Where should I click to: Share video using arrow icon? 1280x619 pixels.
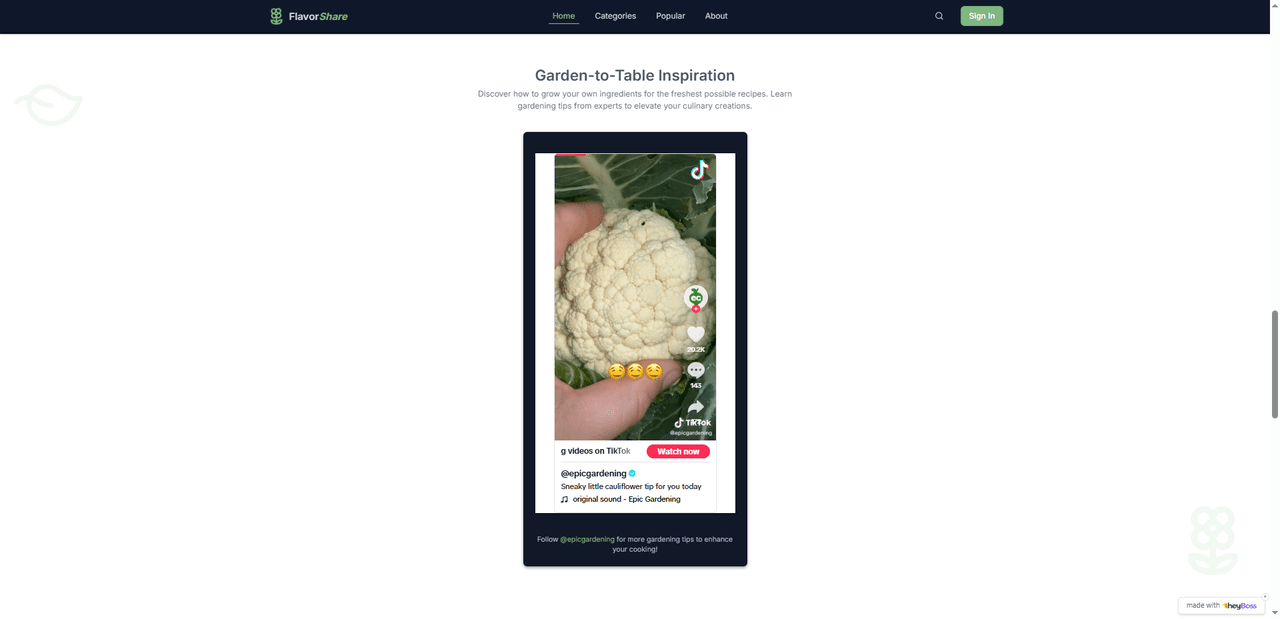click(x=696, y=407)
